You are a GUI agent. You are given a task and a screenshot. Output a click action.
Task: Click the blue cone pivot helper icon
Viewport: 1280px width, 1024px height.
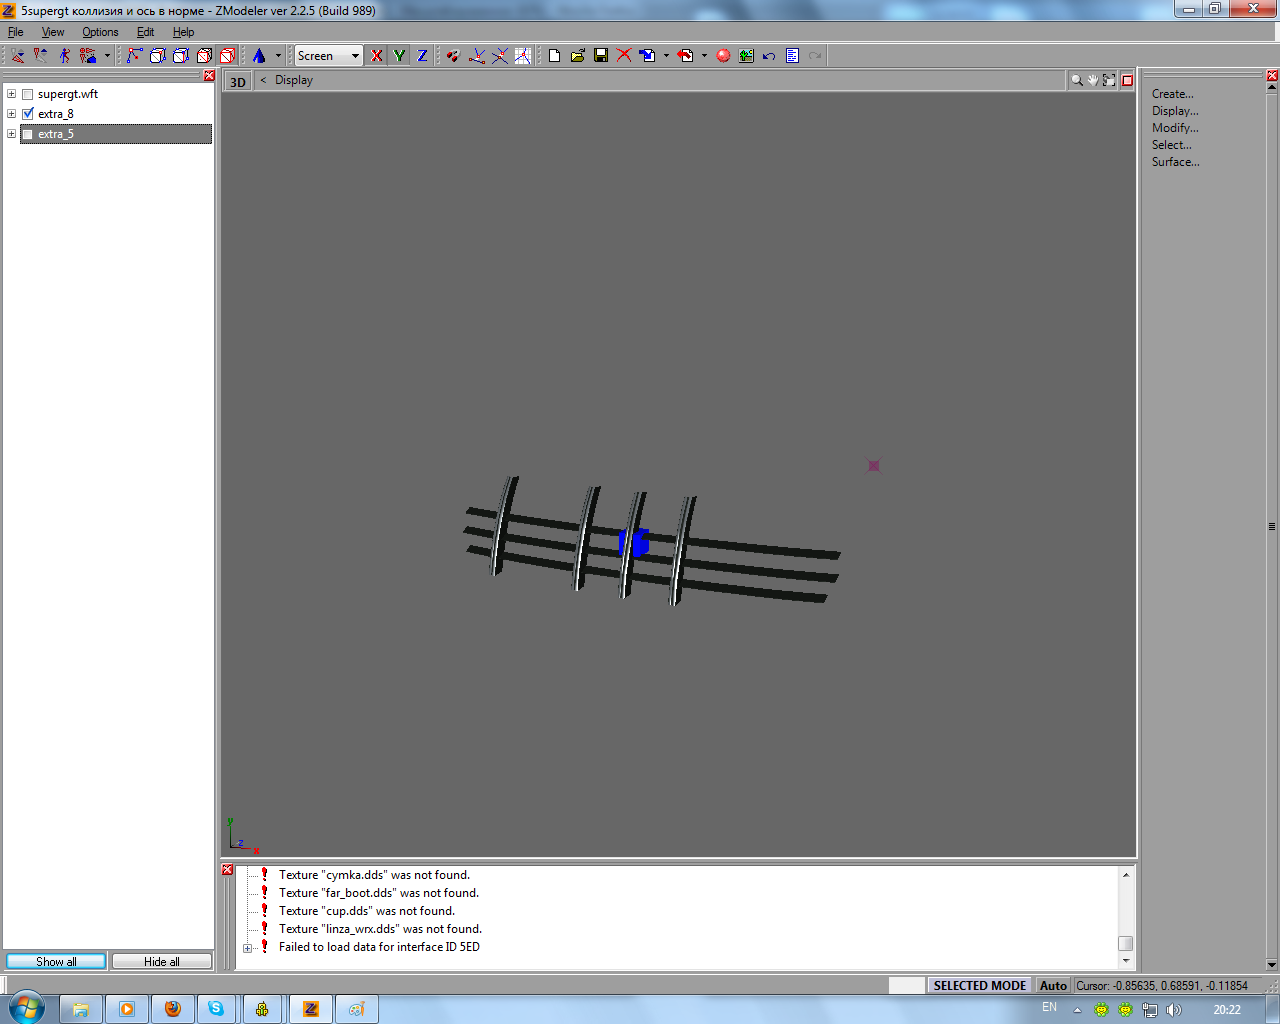pos(259,56)
